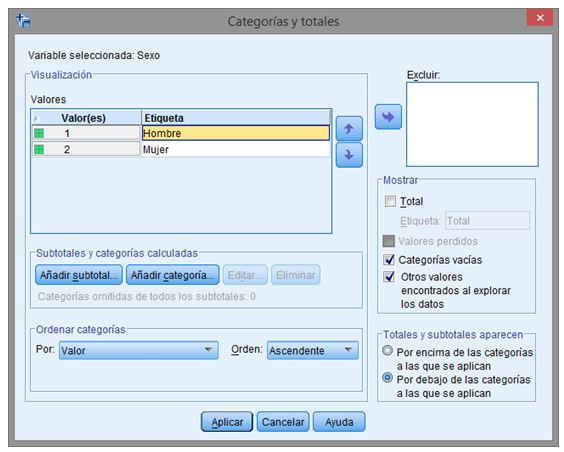
Task: Click the dialog's title bar table icon
Action: 24,20
